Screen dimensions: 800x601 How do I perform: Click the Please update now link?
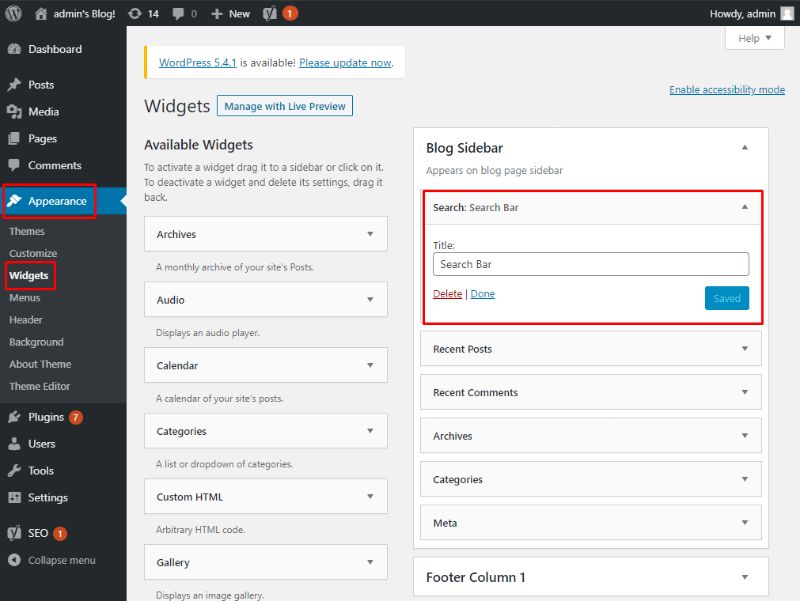click(345, 62)
